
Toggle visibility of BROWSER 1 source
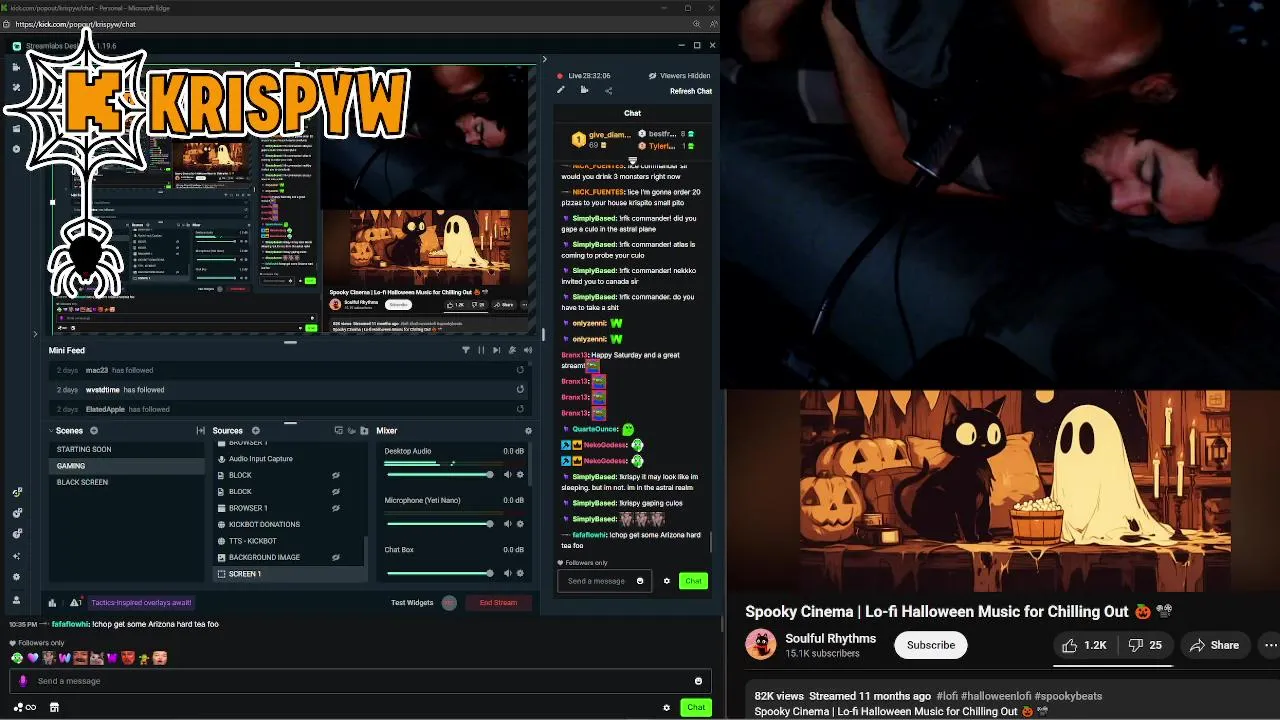[336, 508]
